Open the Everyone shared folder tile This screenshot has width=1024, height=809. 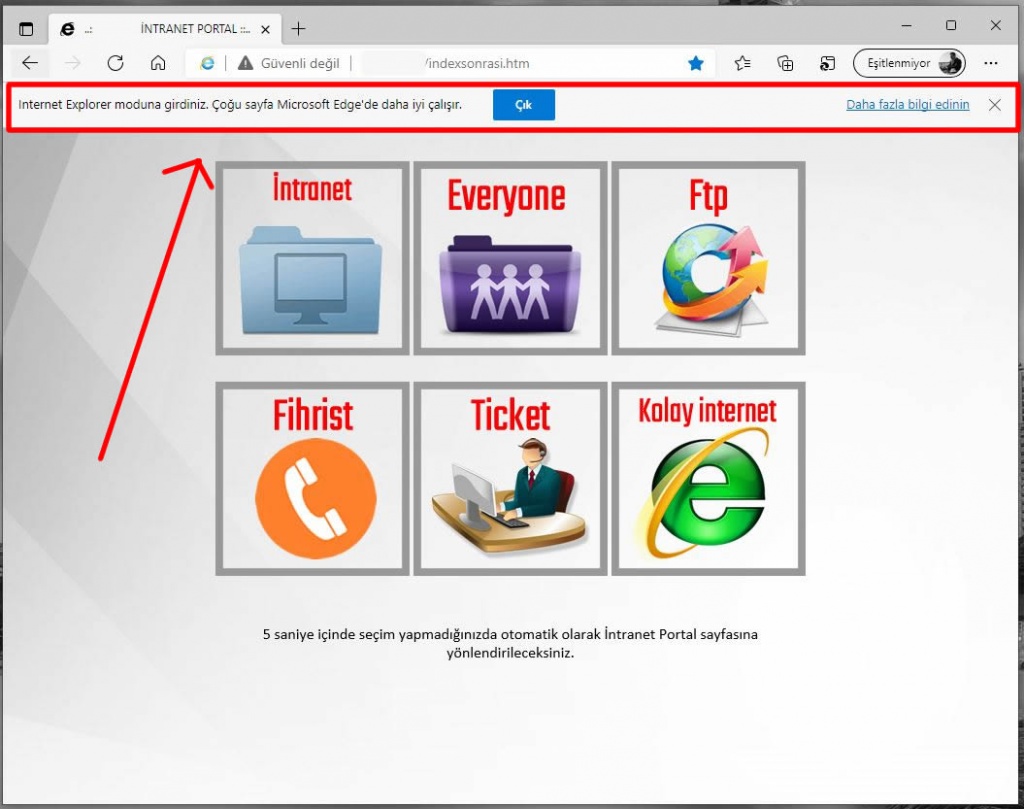[510, 258]
